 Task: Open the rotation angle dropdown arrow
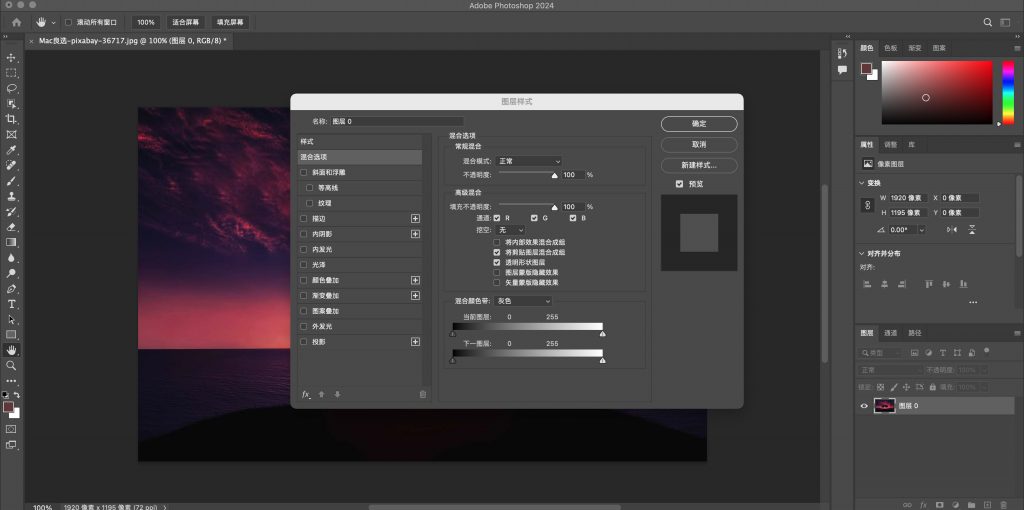point(921,230)
